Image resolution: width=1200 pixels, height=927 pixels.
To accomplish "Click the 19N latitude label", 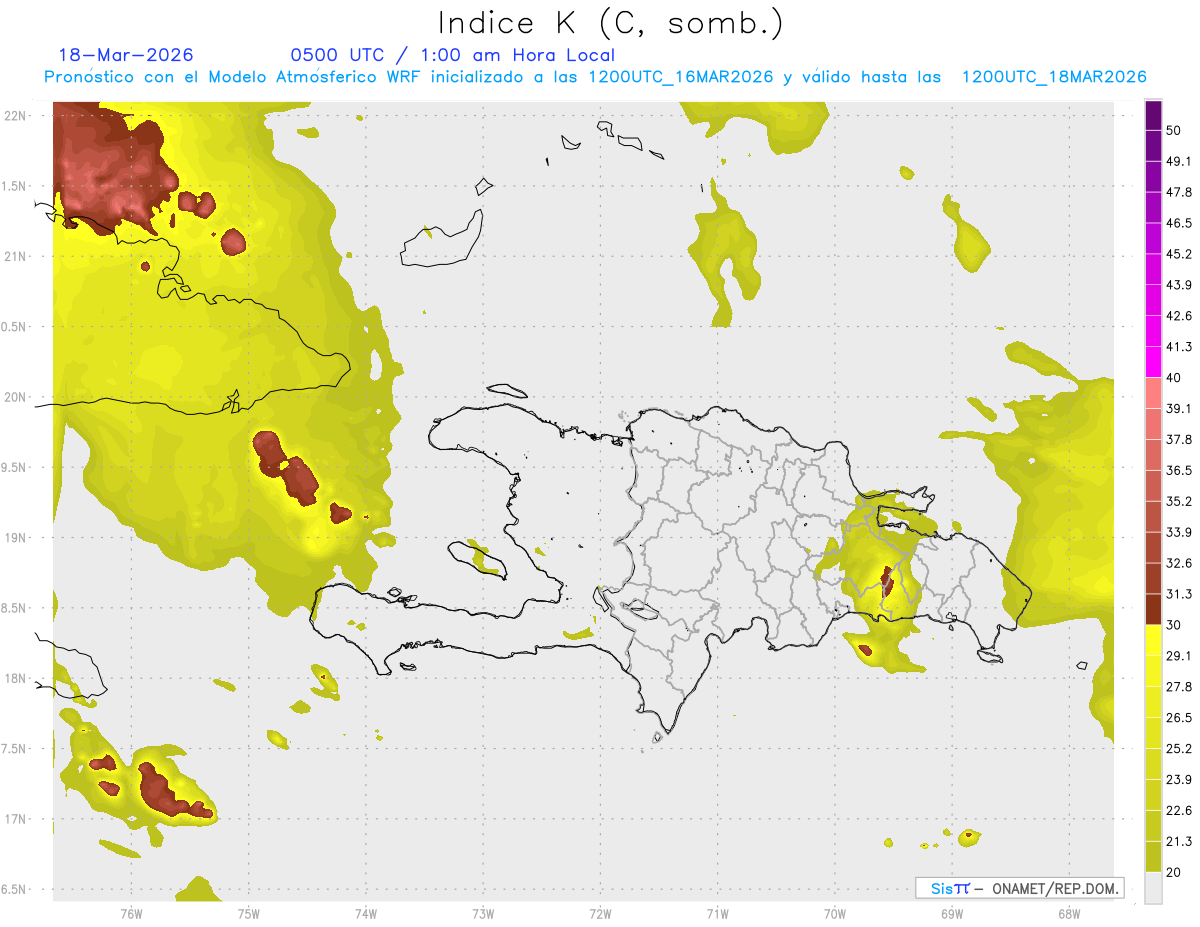I will point(15,537).
